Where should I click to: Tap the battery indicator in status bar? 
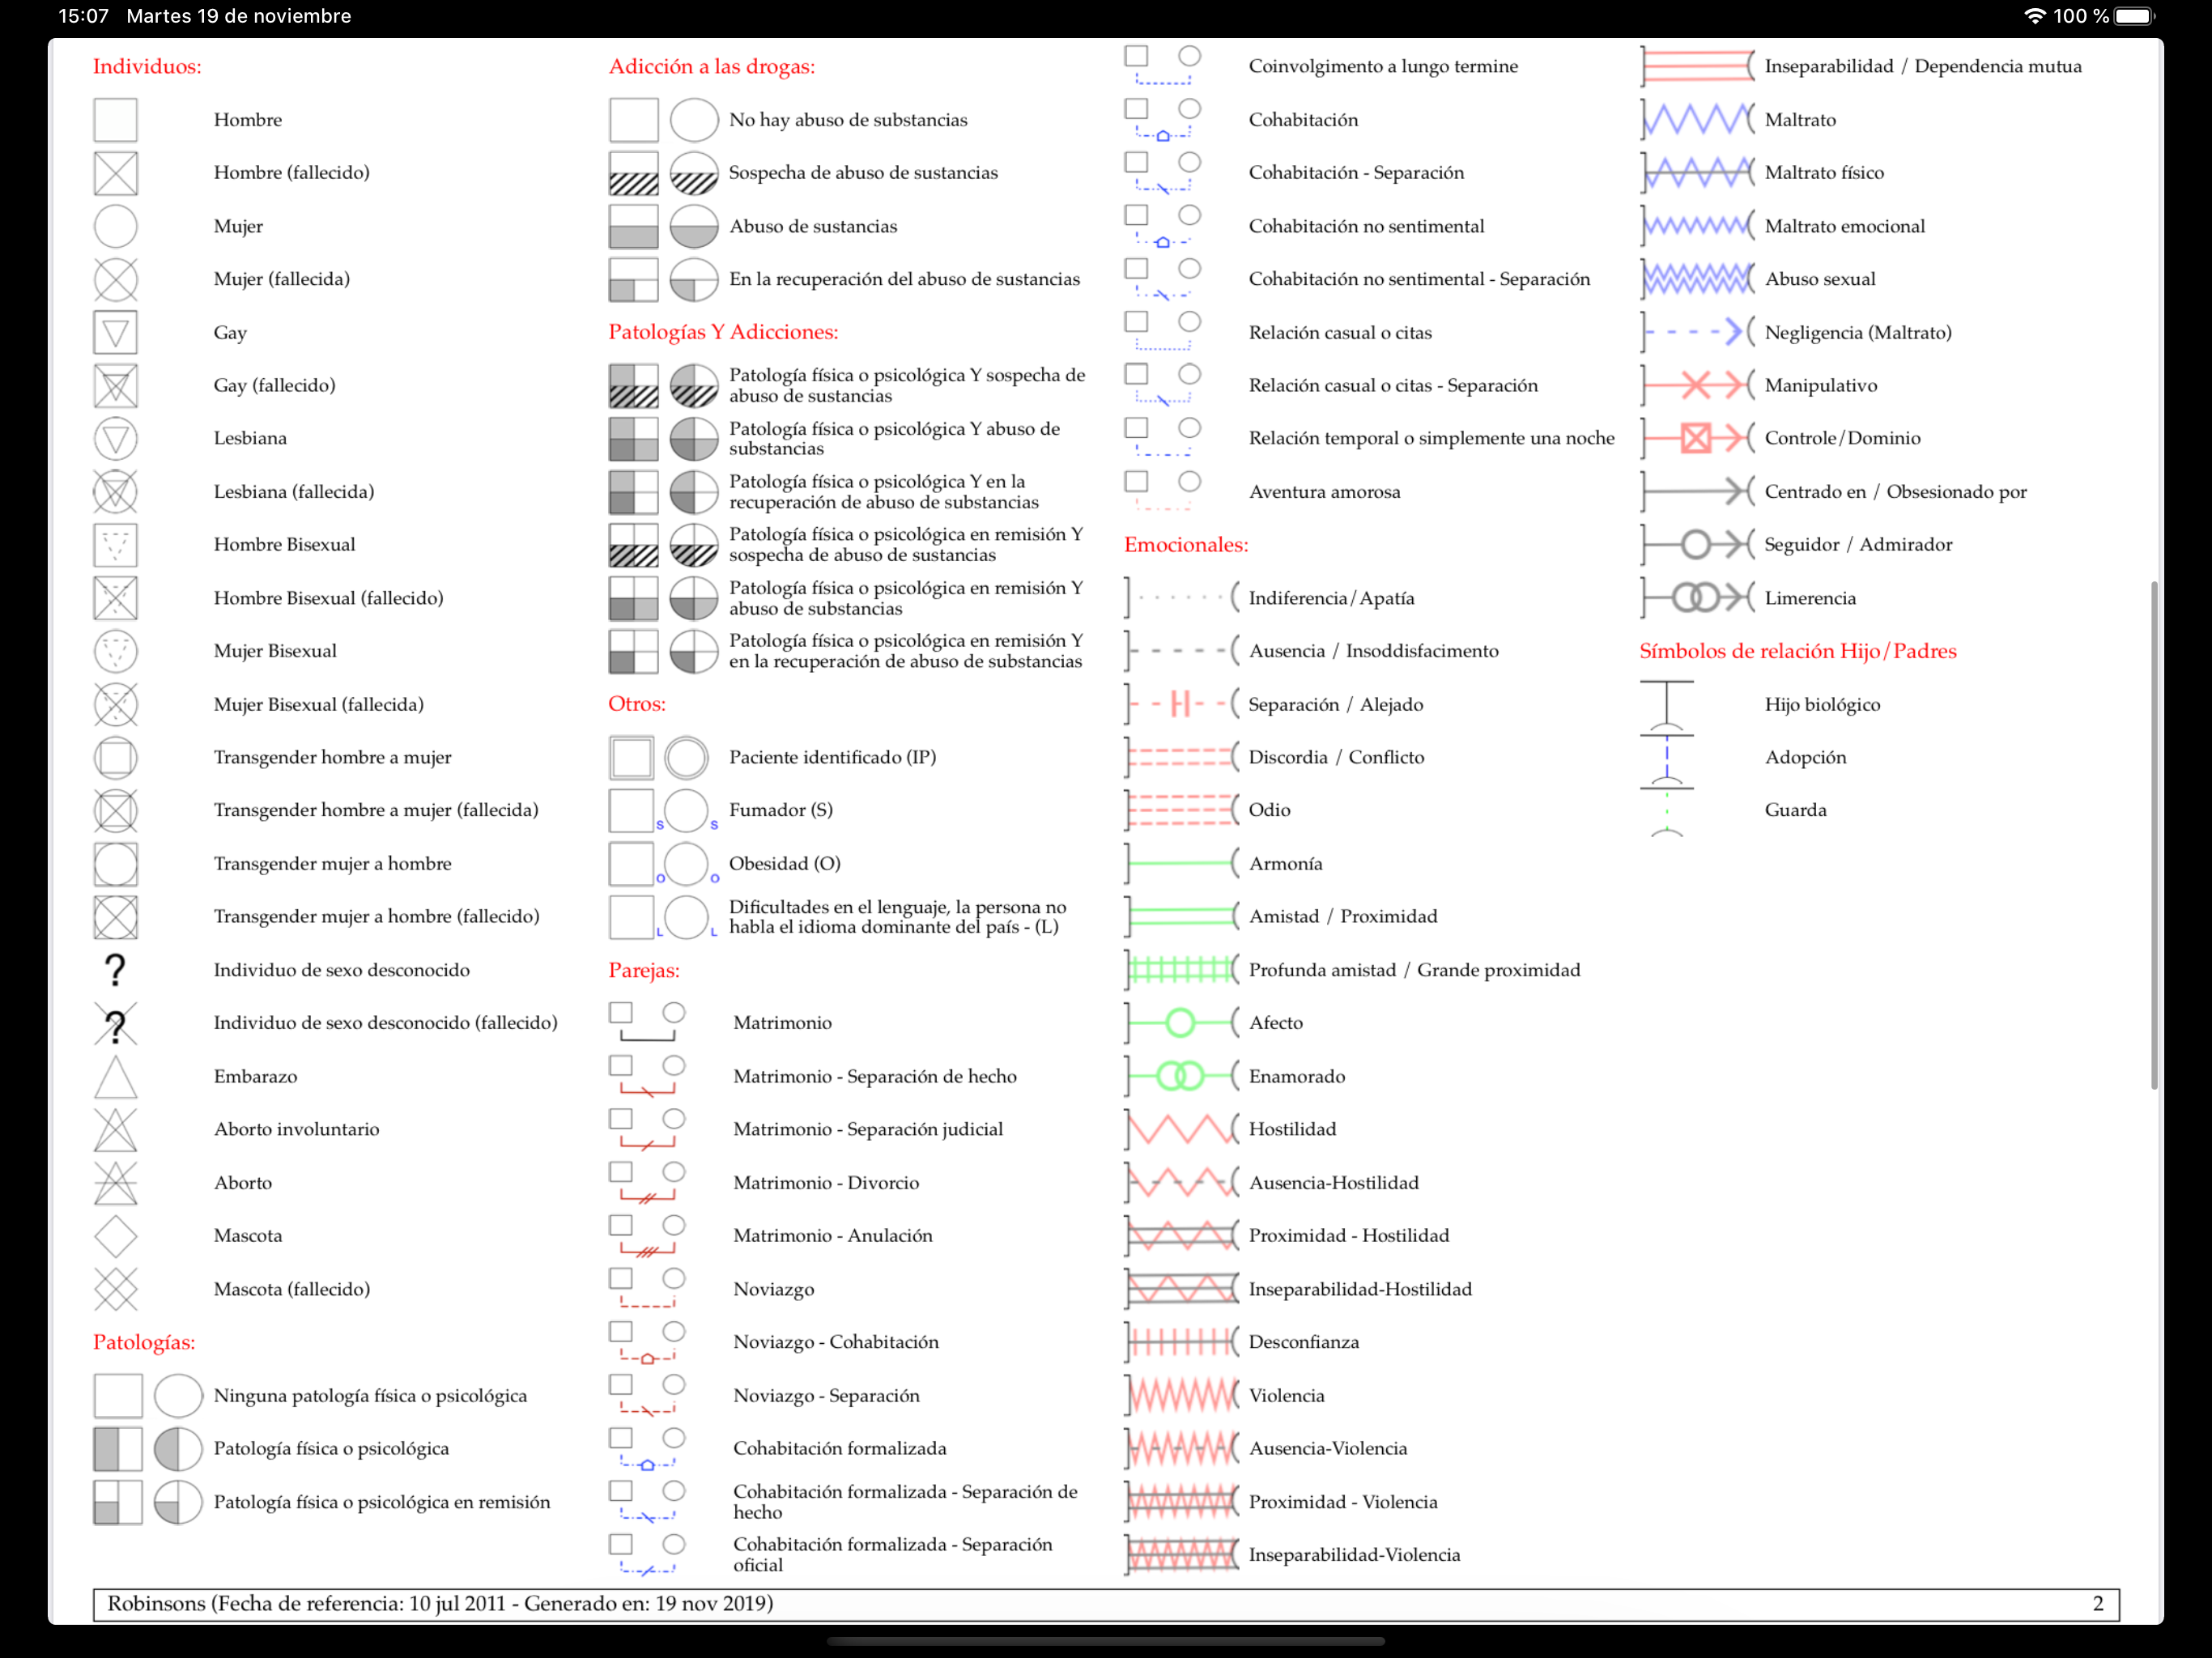click(x=2135, y=16)
